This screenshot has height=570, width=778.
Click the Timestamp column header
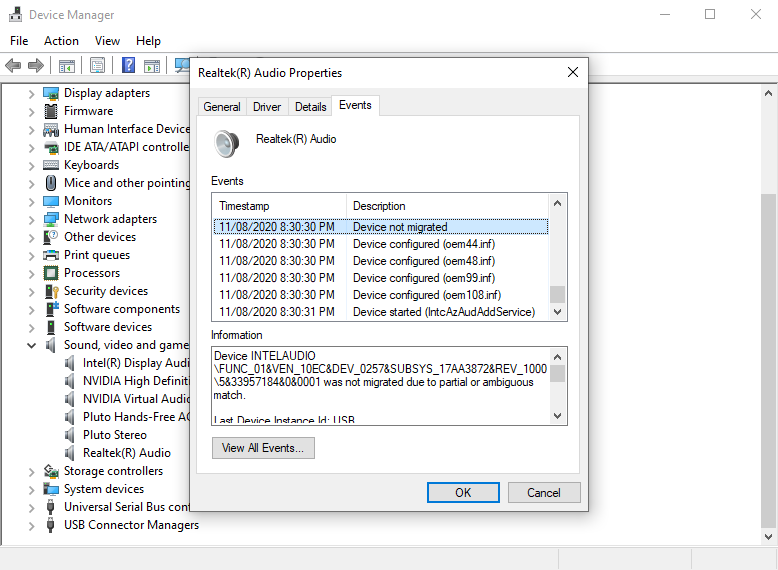[x=280, y=206]
